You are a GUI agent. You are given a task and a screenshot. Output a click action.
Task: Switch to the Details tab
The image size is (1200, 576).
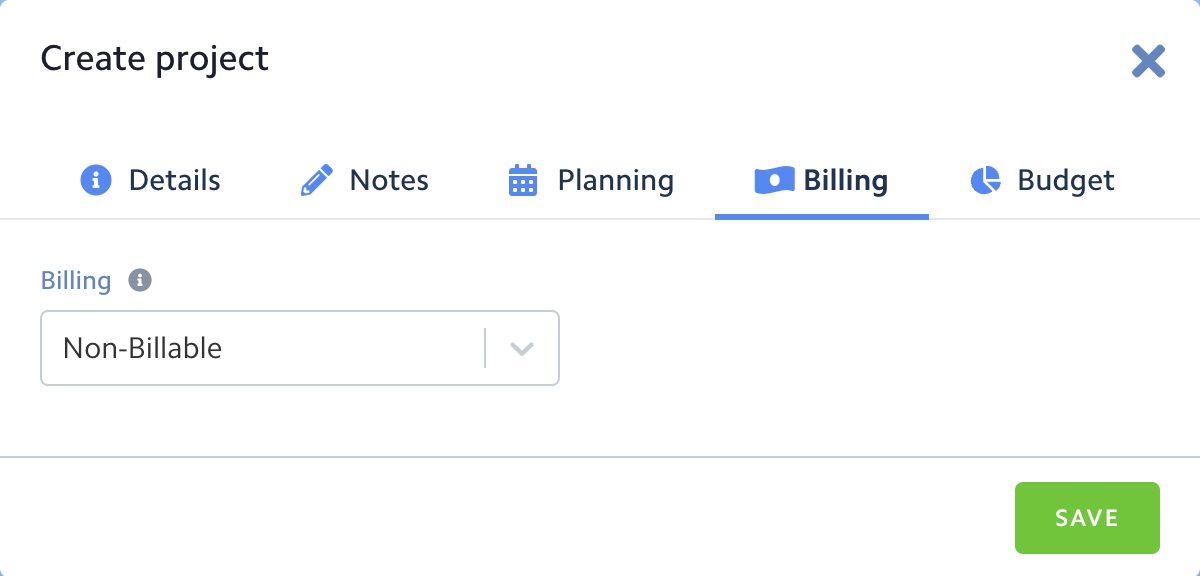pos(175,180)
